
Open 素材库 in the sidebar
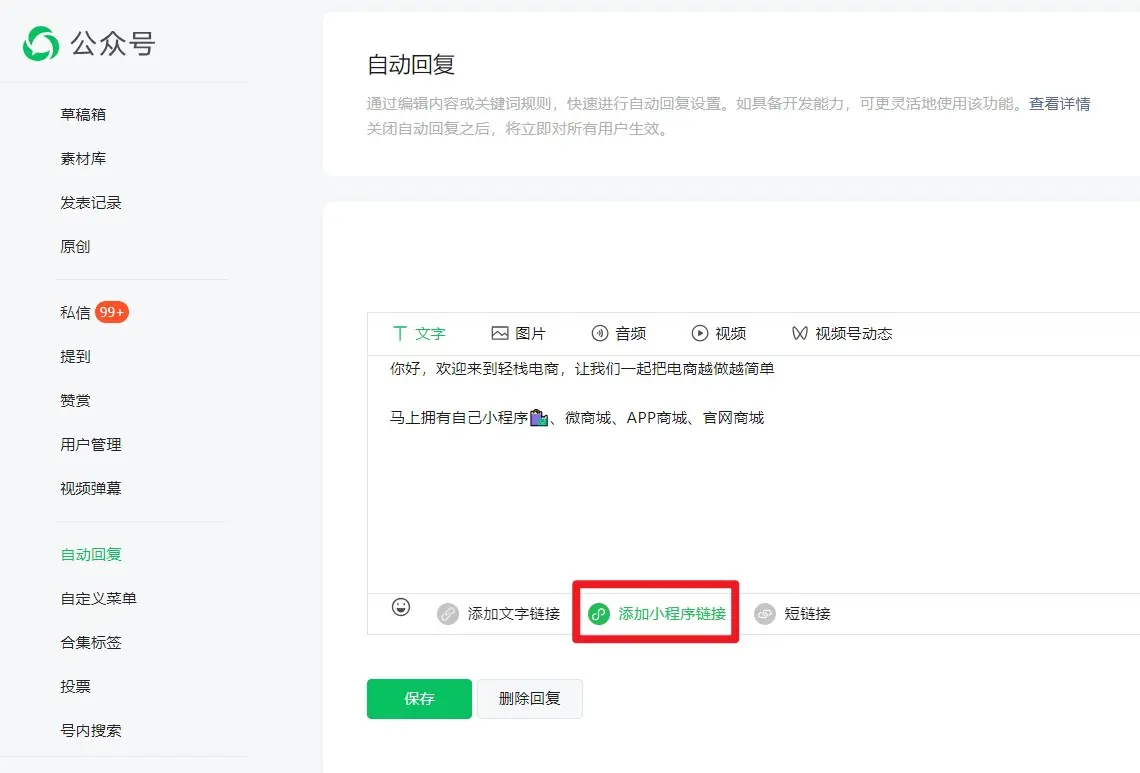coord(83,158)
